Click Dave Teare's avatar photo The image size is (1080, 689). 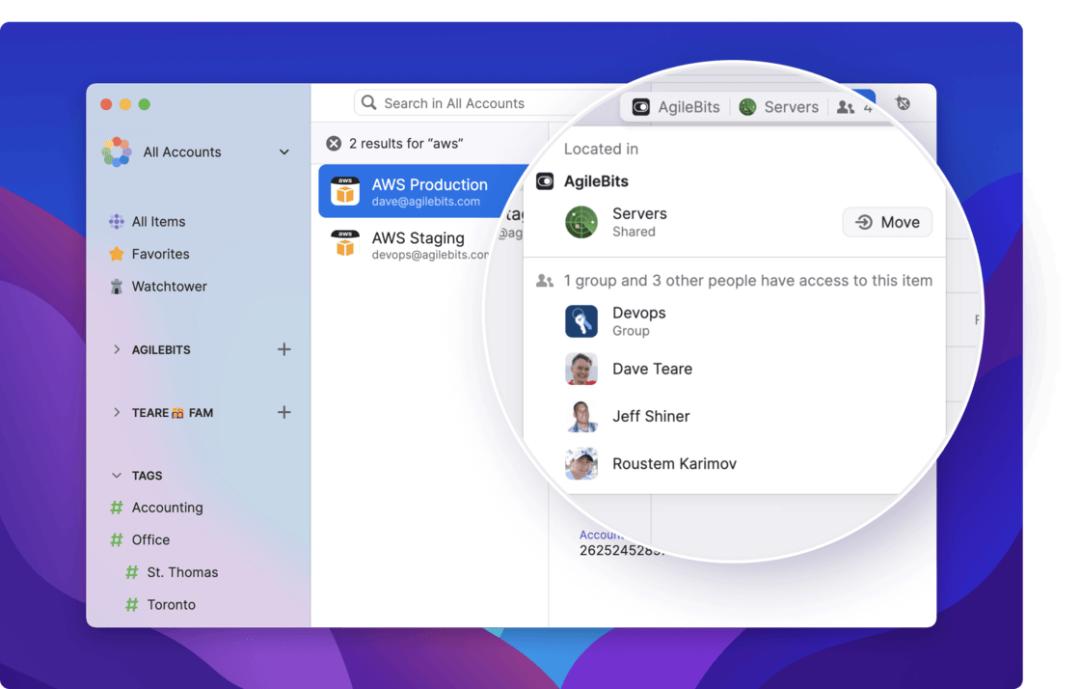coord(581,369)
